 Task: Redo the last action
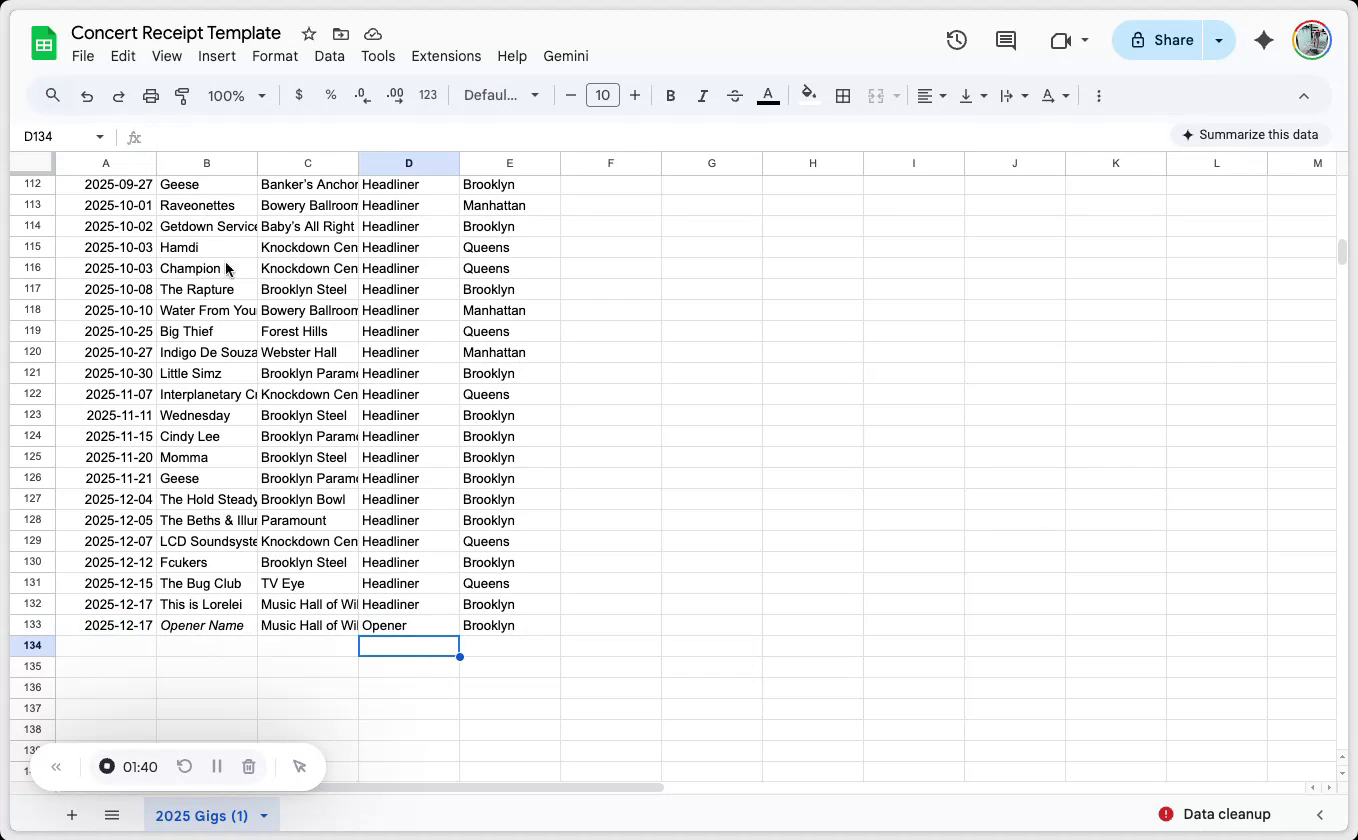(x=119, y=96)
